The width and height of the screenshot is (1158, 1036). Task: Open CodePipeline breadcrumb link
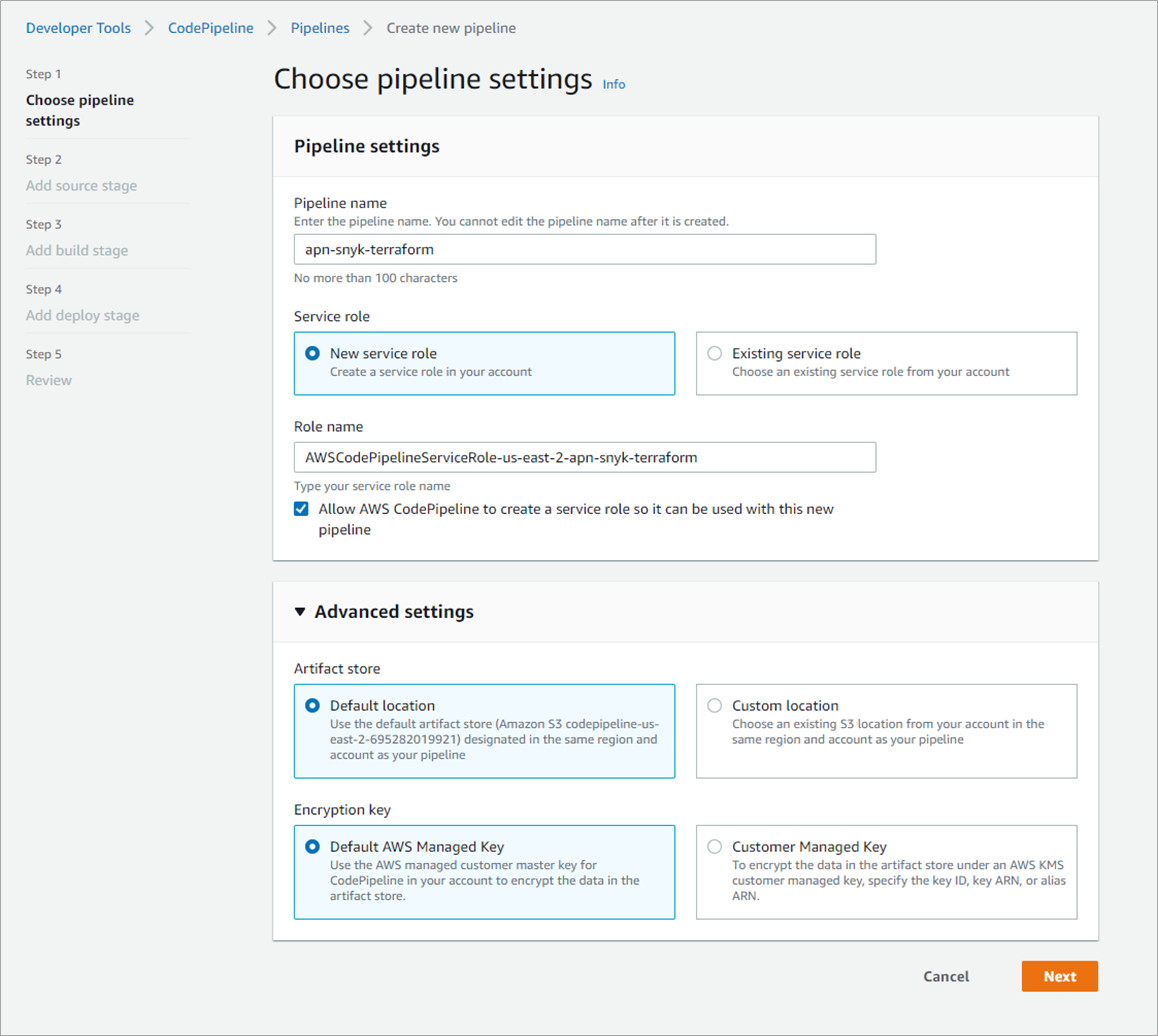point(211,28)
